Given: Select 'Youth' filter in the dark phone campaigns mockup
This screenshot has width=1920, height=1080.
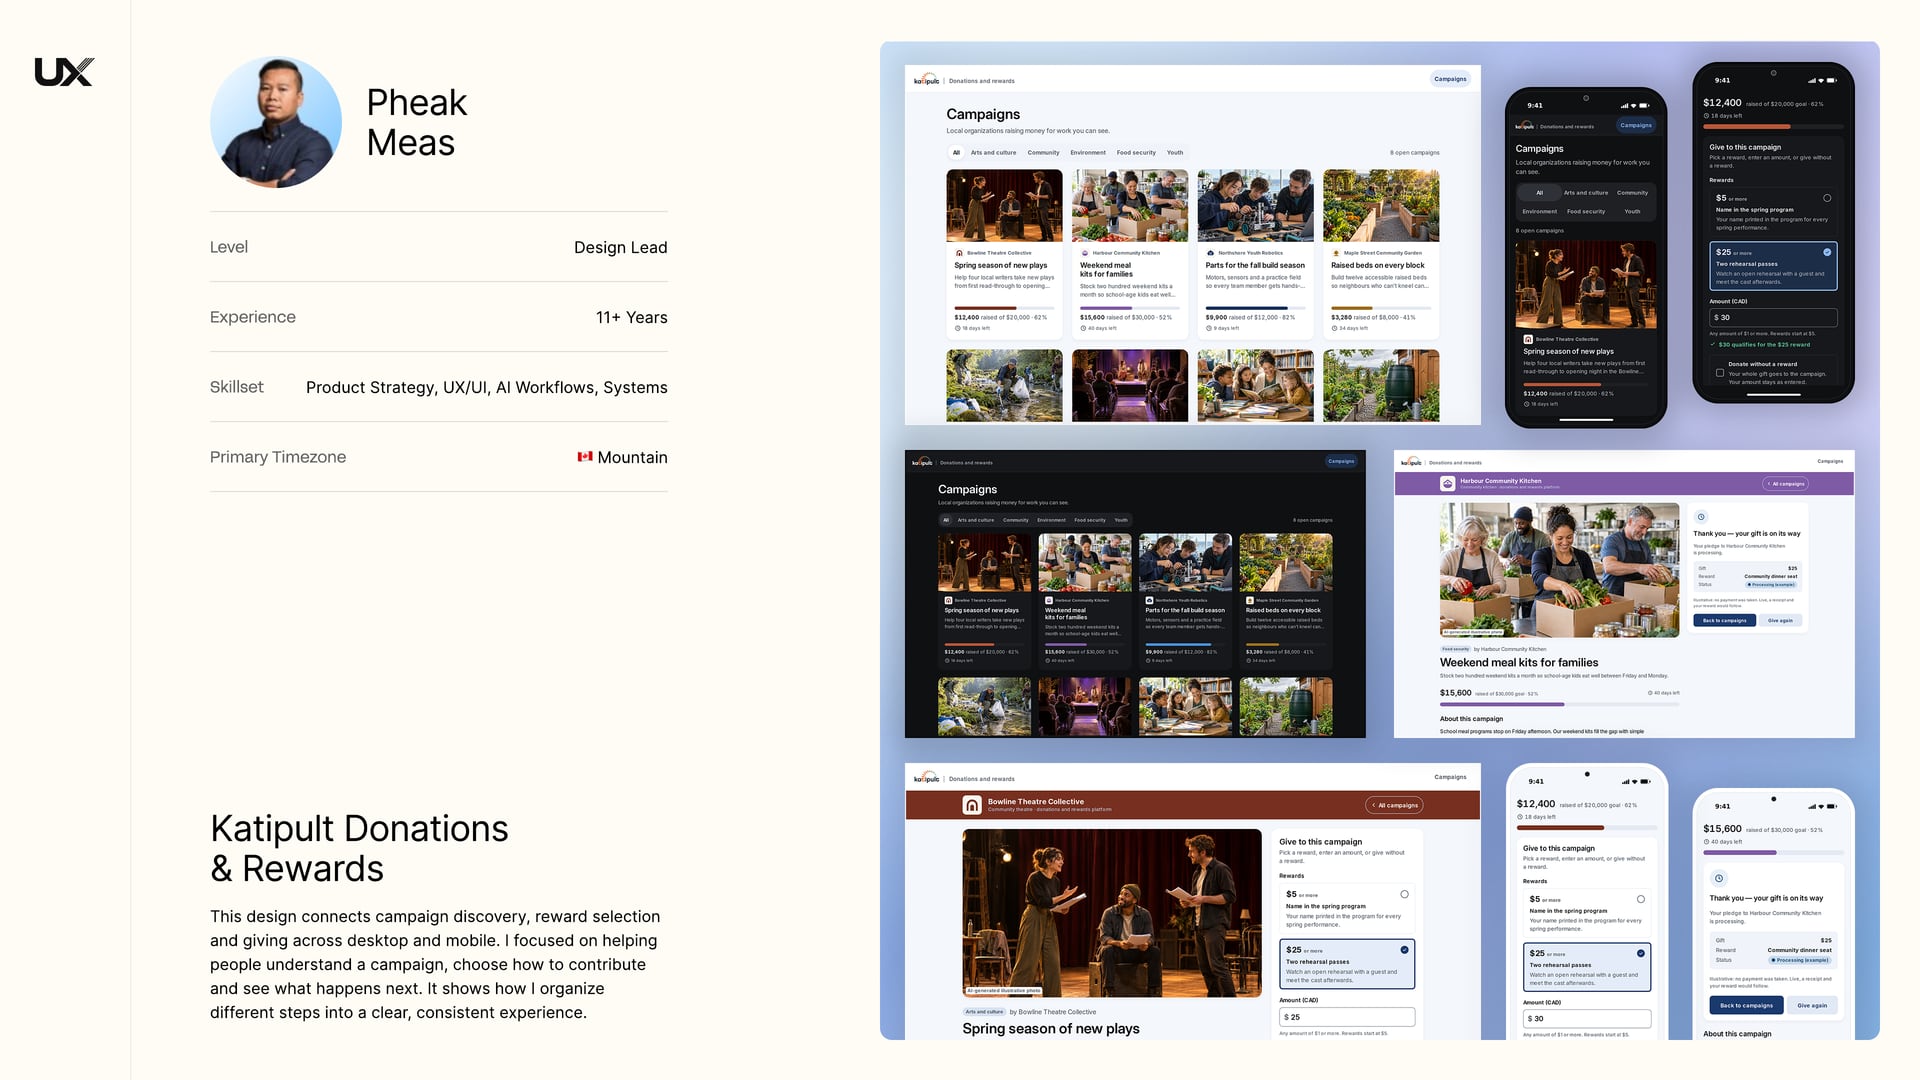Looking at the screenshot, I should point(1632,211).
